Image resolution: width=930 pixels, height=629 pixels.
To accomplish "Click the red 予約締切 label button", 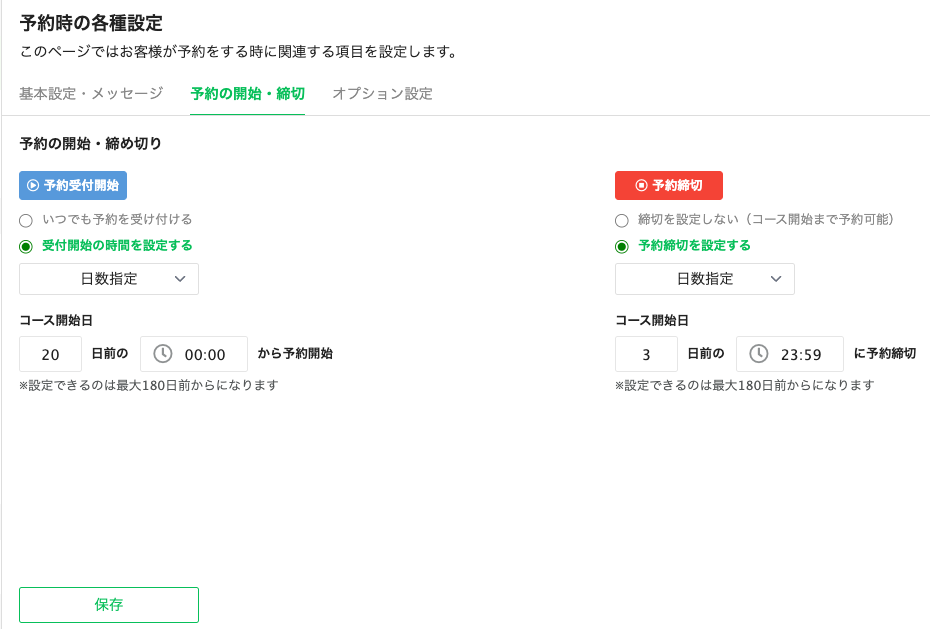I will [x=669, y=185].
